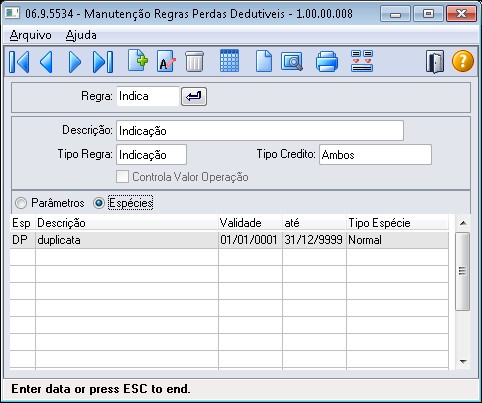Open help question mark icon
The image size is (482, 403).
(x=463, y=61)
